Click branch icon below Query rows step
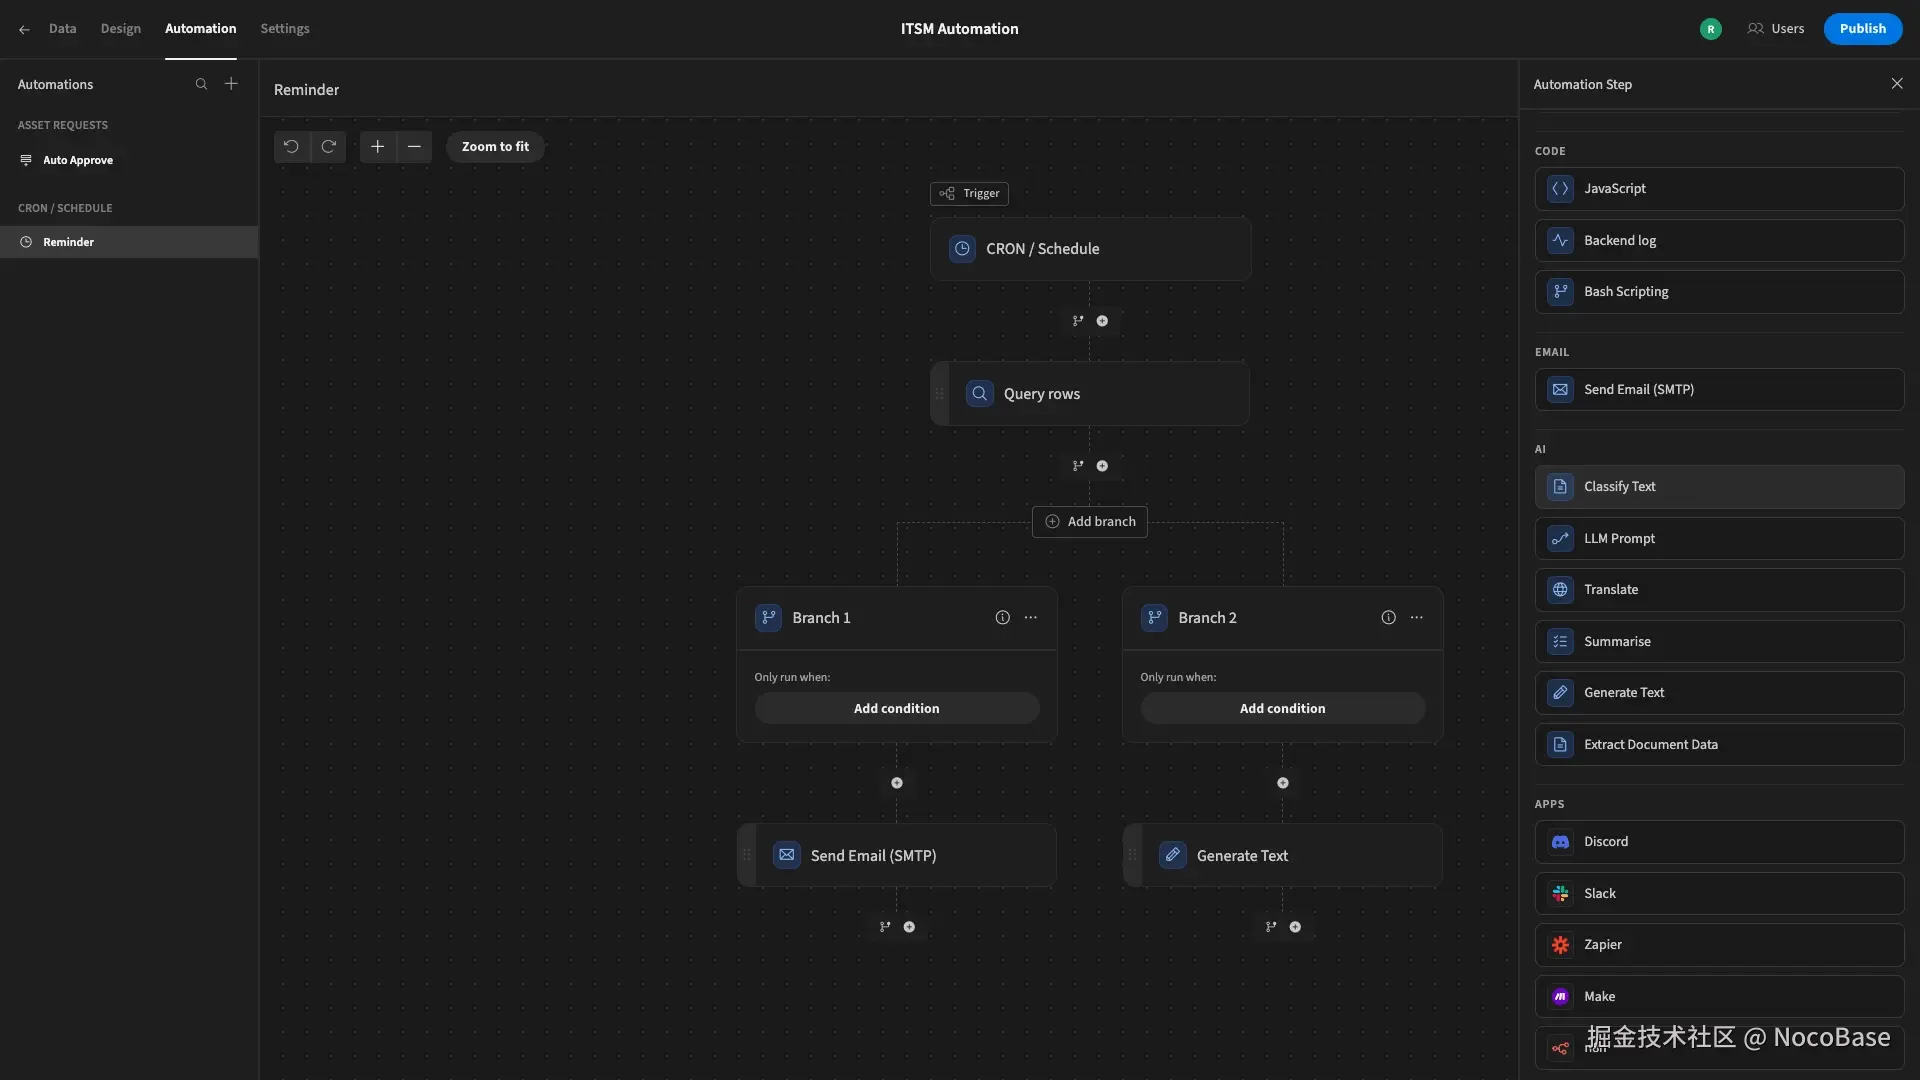This screenshot has width=1920, height=1080. click(1078, 466)
